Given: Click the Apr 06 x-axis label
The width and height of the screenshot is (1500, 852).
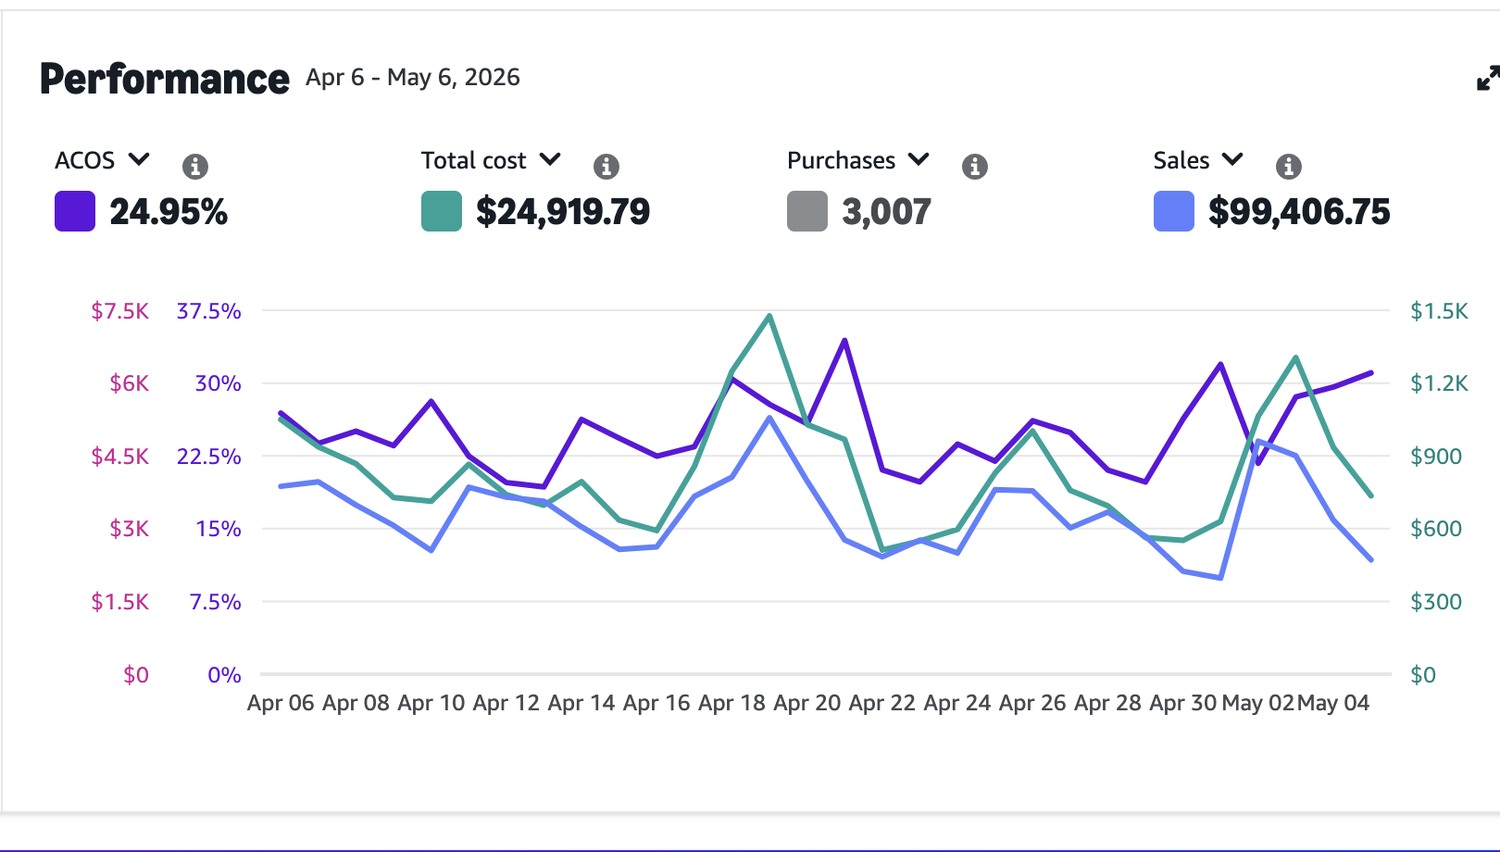Looking at the screenshot, I should click(x=281, y=703).
